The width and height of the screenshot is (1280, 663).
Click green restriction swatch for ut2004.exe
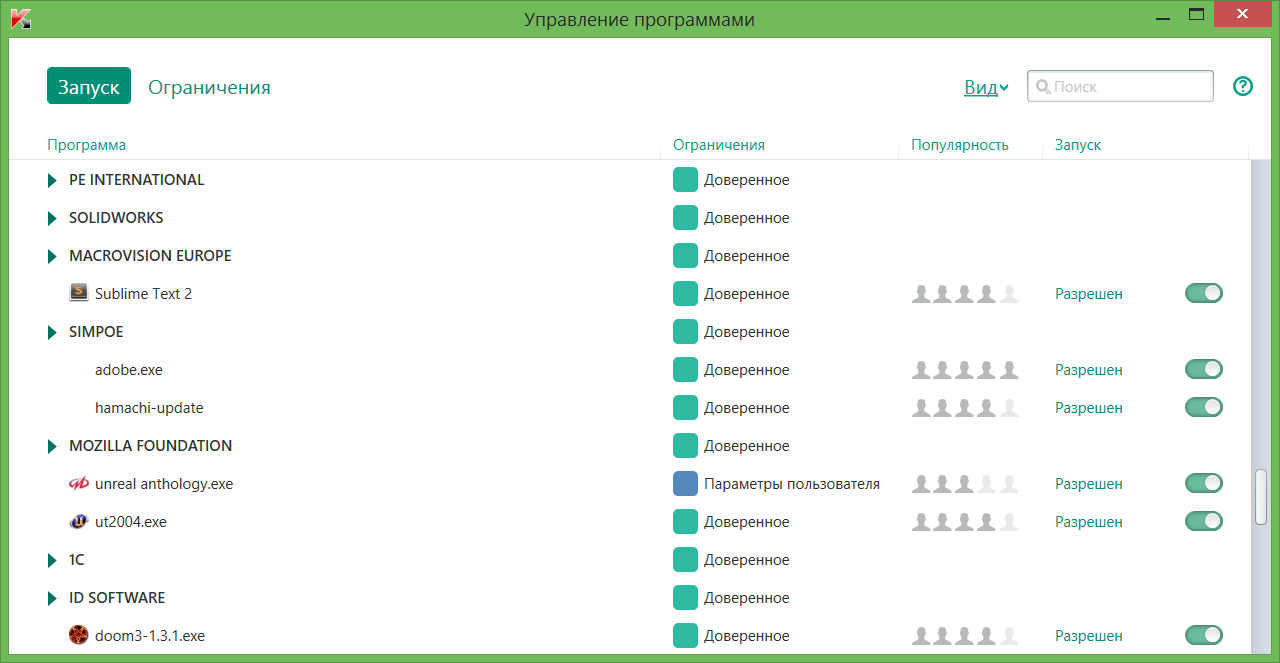[x=685, y=521]
